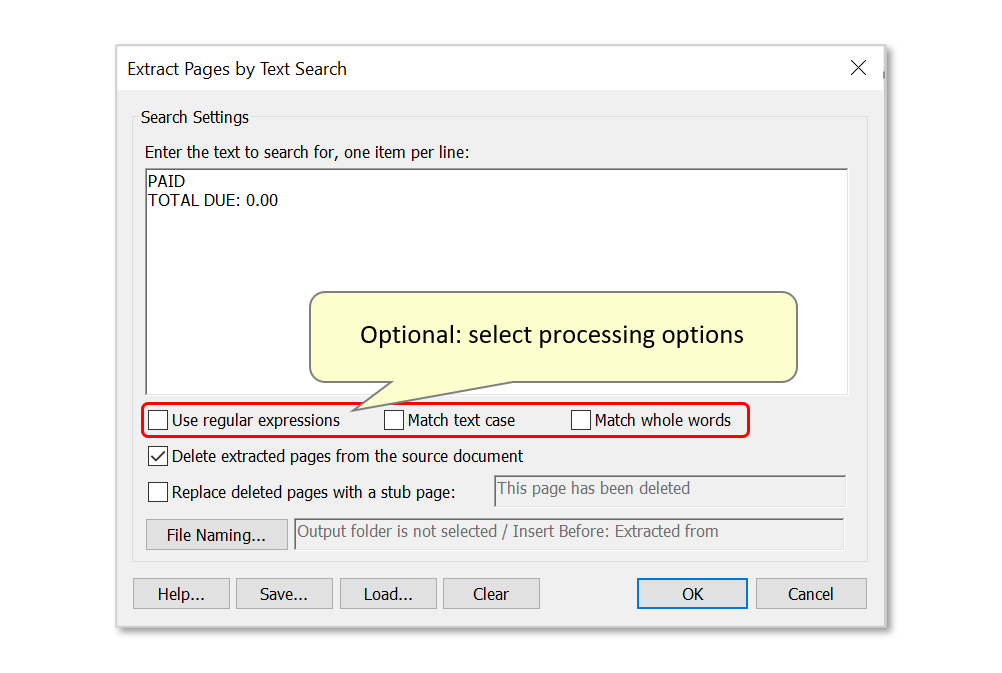This screenshot has width=1002, height=673.
Task: Load previously saved search settings
Action: 388,593
